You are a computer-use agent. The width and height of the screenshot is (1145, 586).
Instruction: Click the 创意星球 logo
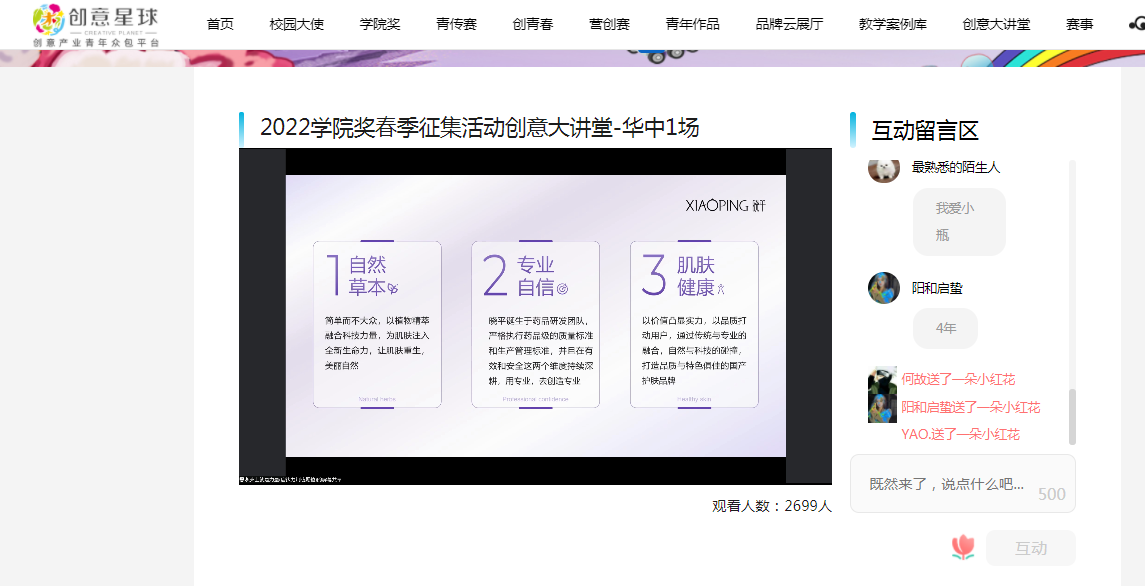96,25
